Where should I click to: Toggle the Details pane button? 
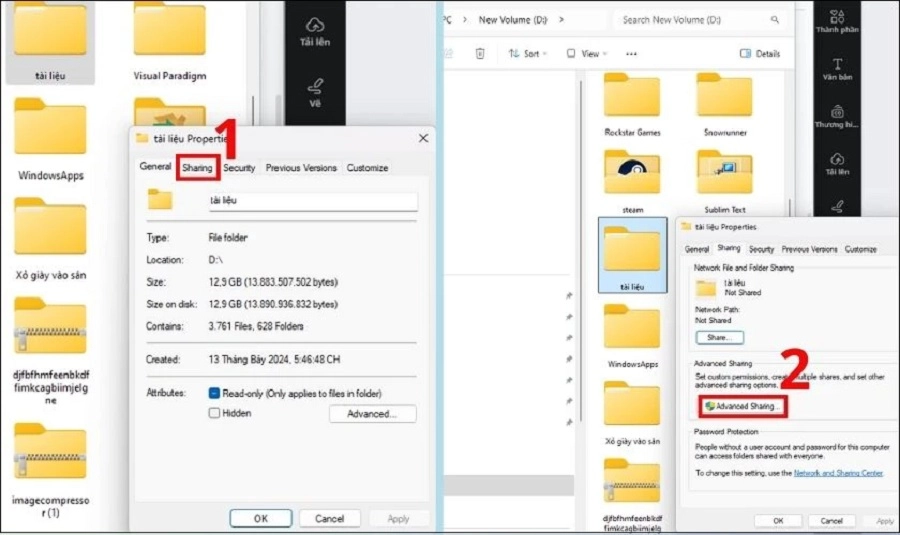click(x=760, y=53)
